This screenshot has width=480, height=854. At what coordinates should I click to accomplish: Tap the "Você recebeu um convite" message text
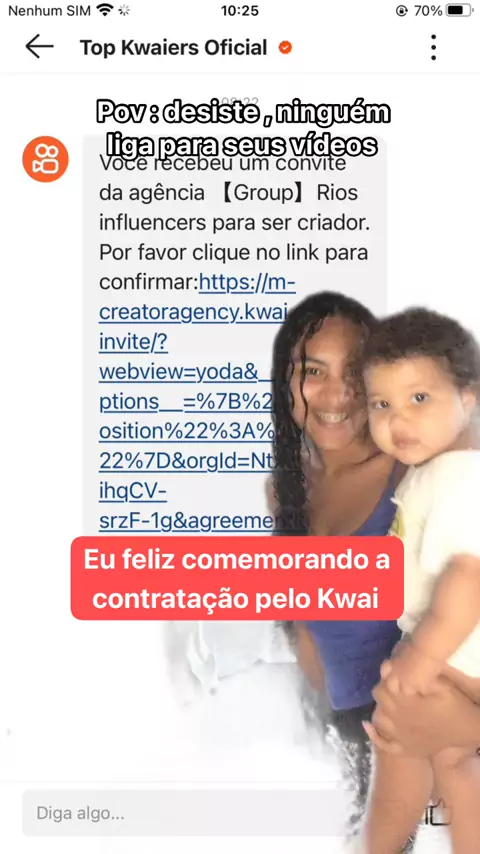223,163
